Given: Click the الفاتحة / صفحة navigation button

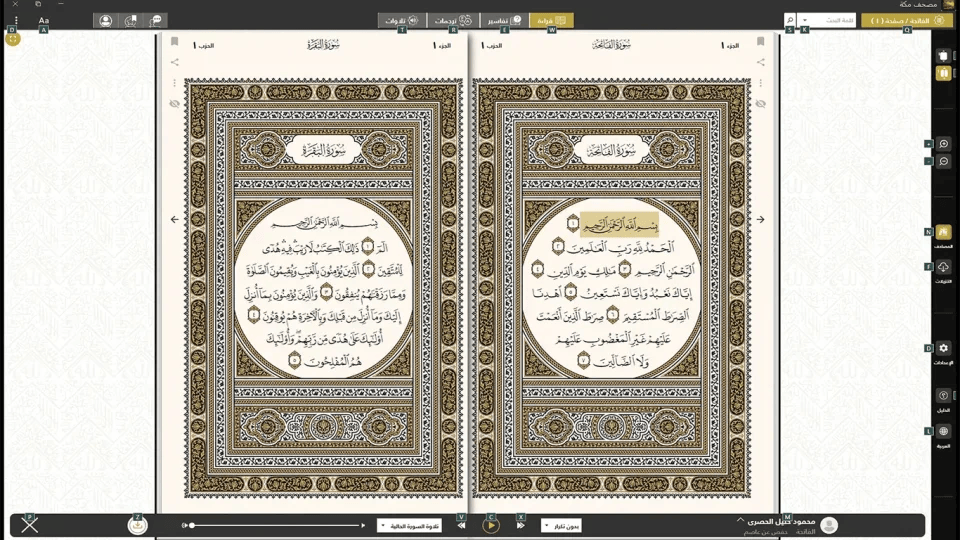Looking at the screenshot, I should pos(905,20).
